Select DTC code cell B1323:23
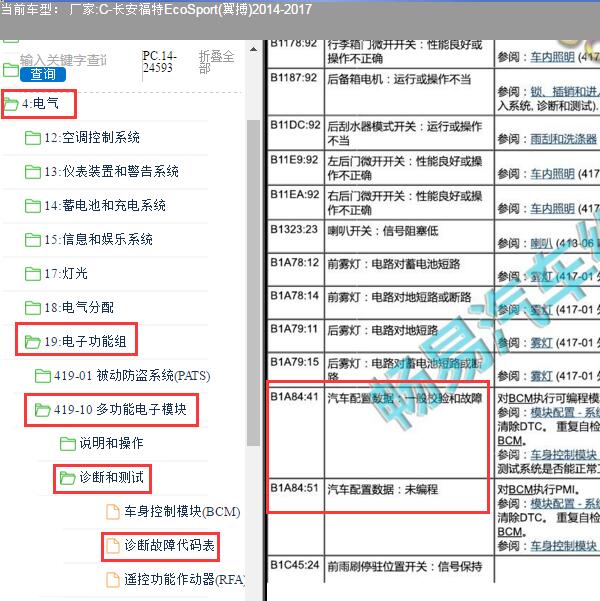 [x=295, y=236]
